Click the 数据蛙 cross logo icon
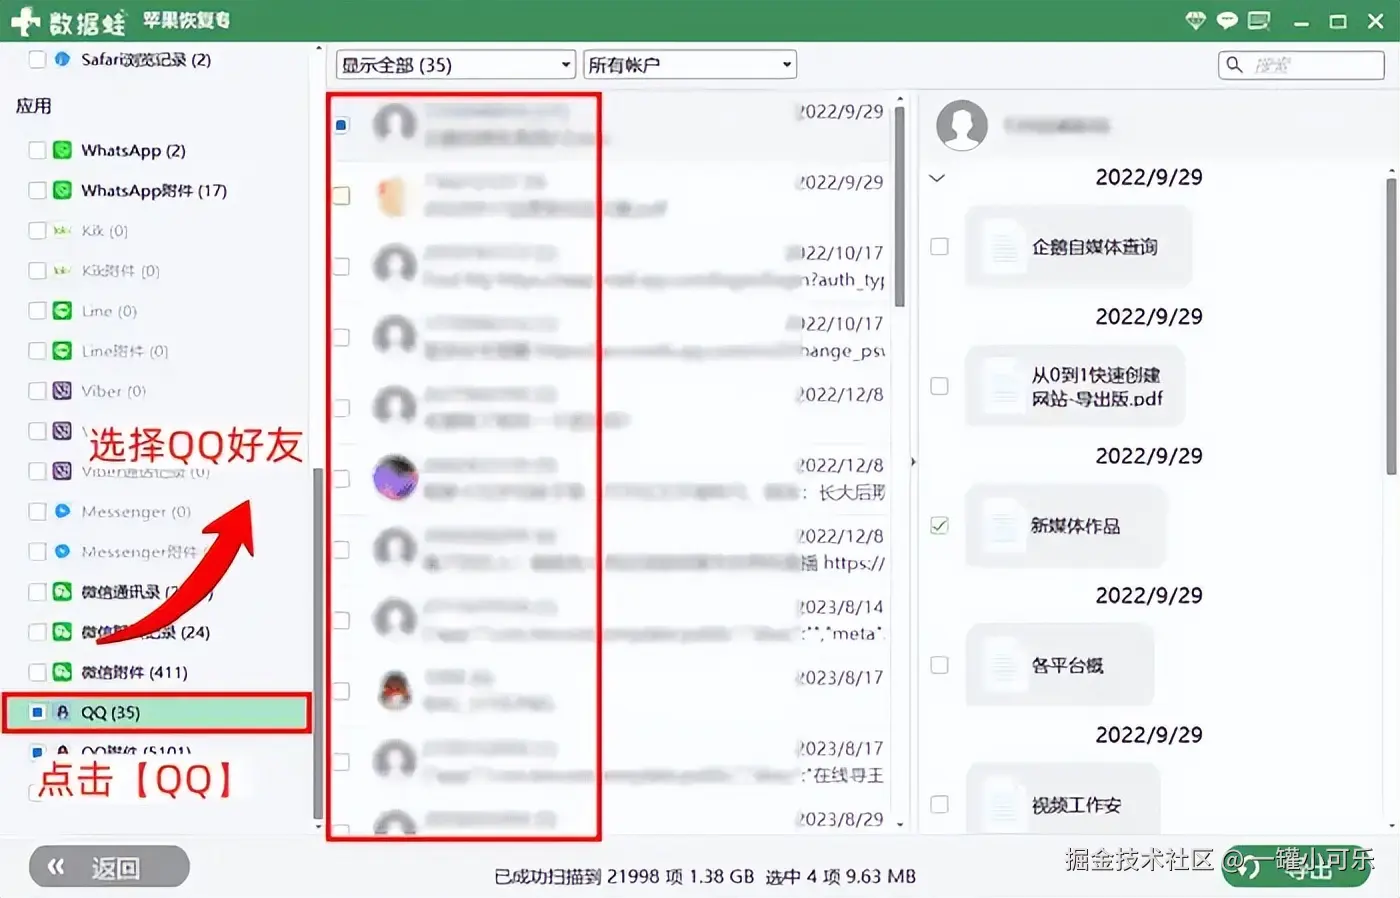1400x898 pixels. (25, 21)
